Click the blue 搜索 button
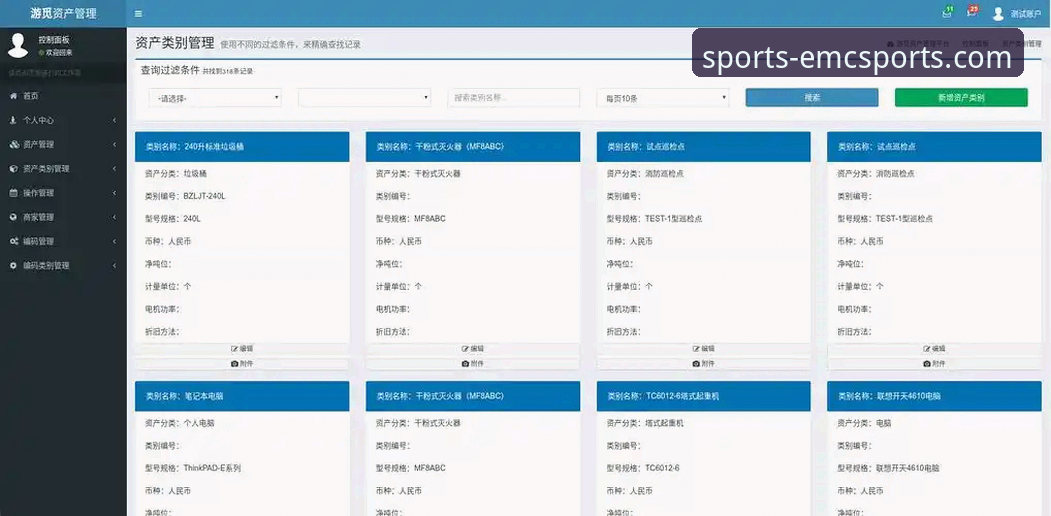 [x=812, y=98]
